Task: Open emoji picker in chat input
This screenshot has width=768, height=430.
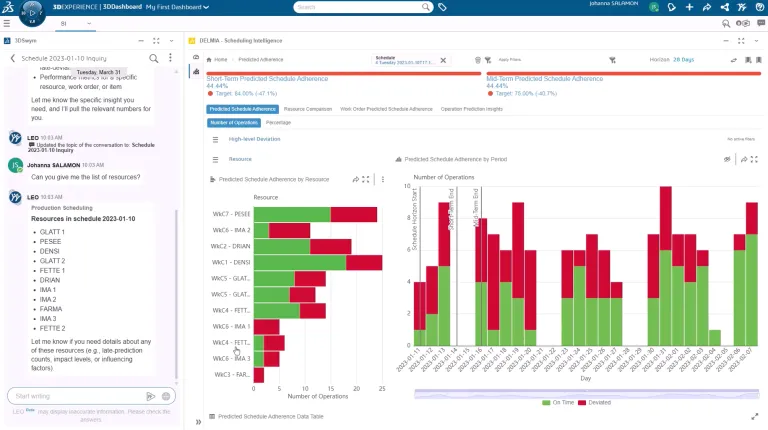Action: tap(166, 396)
